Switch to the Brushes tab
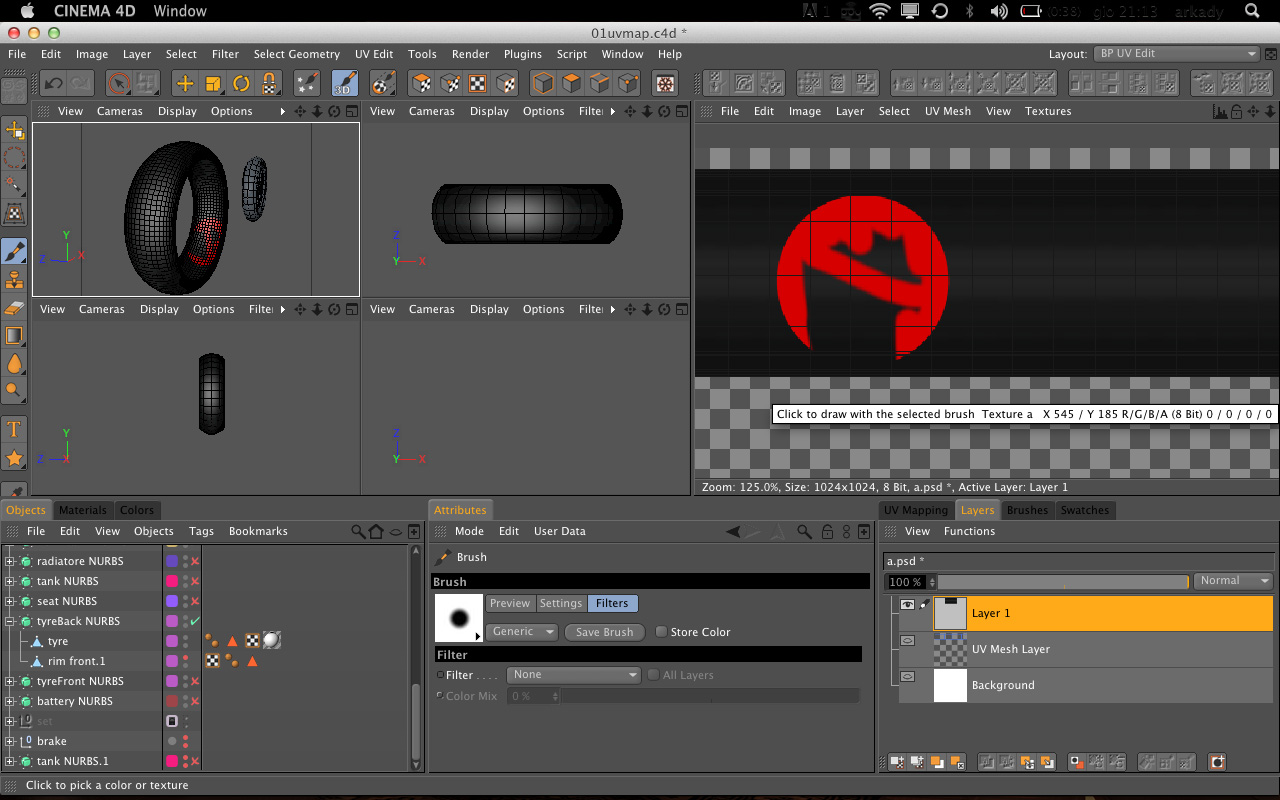 [1027, 510]
